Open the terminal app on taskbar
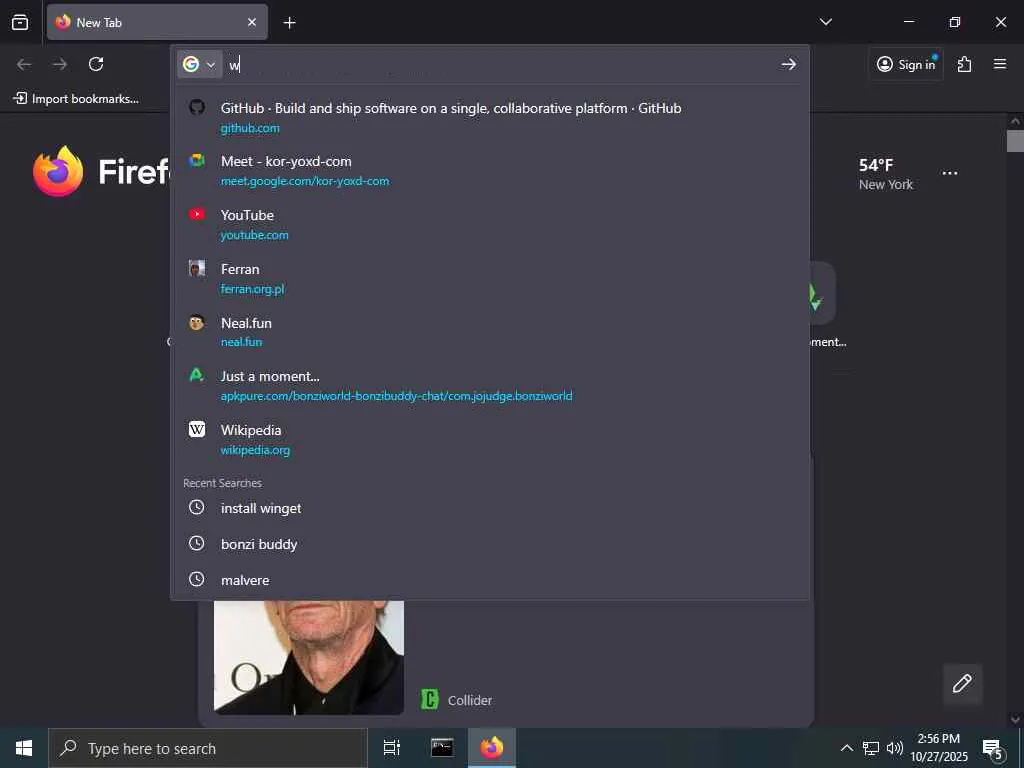1024x768 pixels. point(442,748)
